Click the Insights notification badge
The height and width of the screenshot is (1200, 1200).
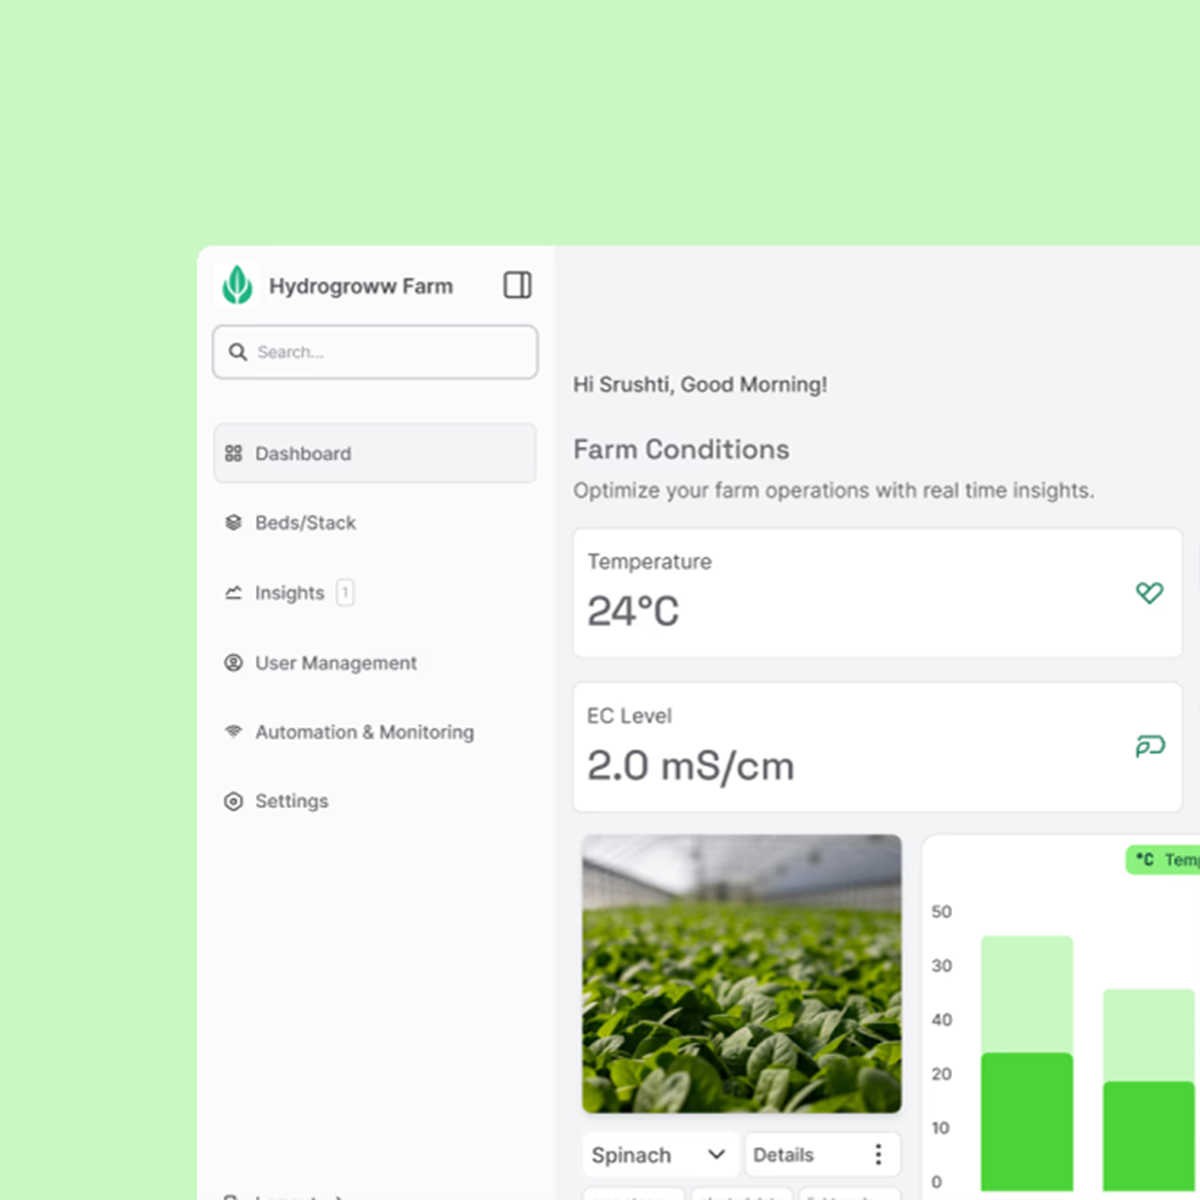[x=345, y=592]
